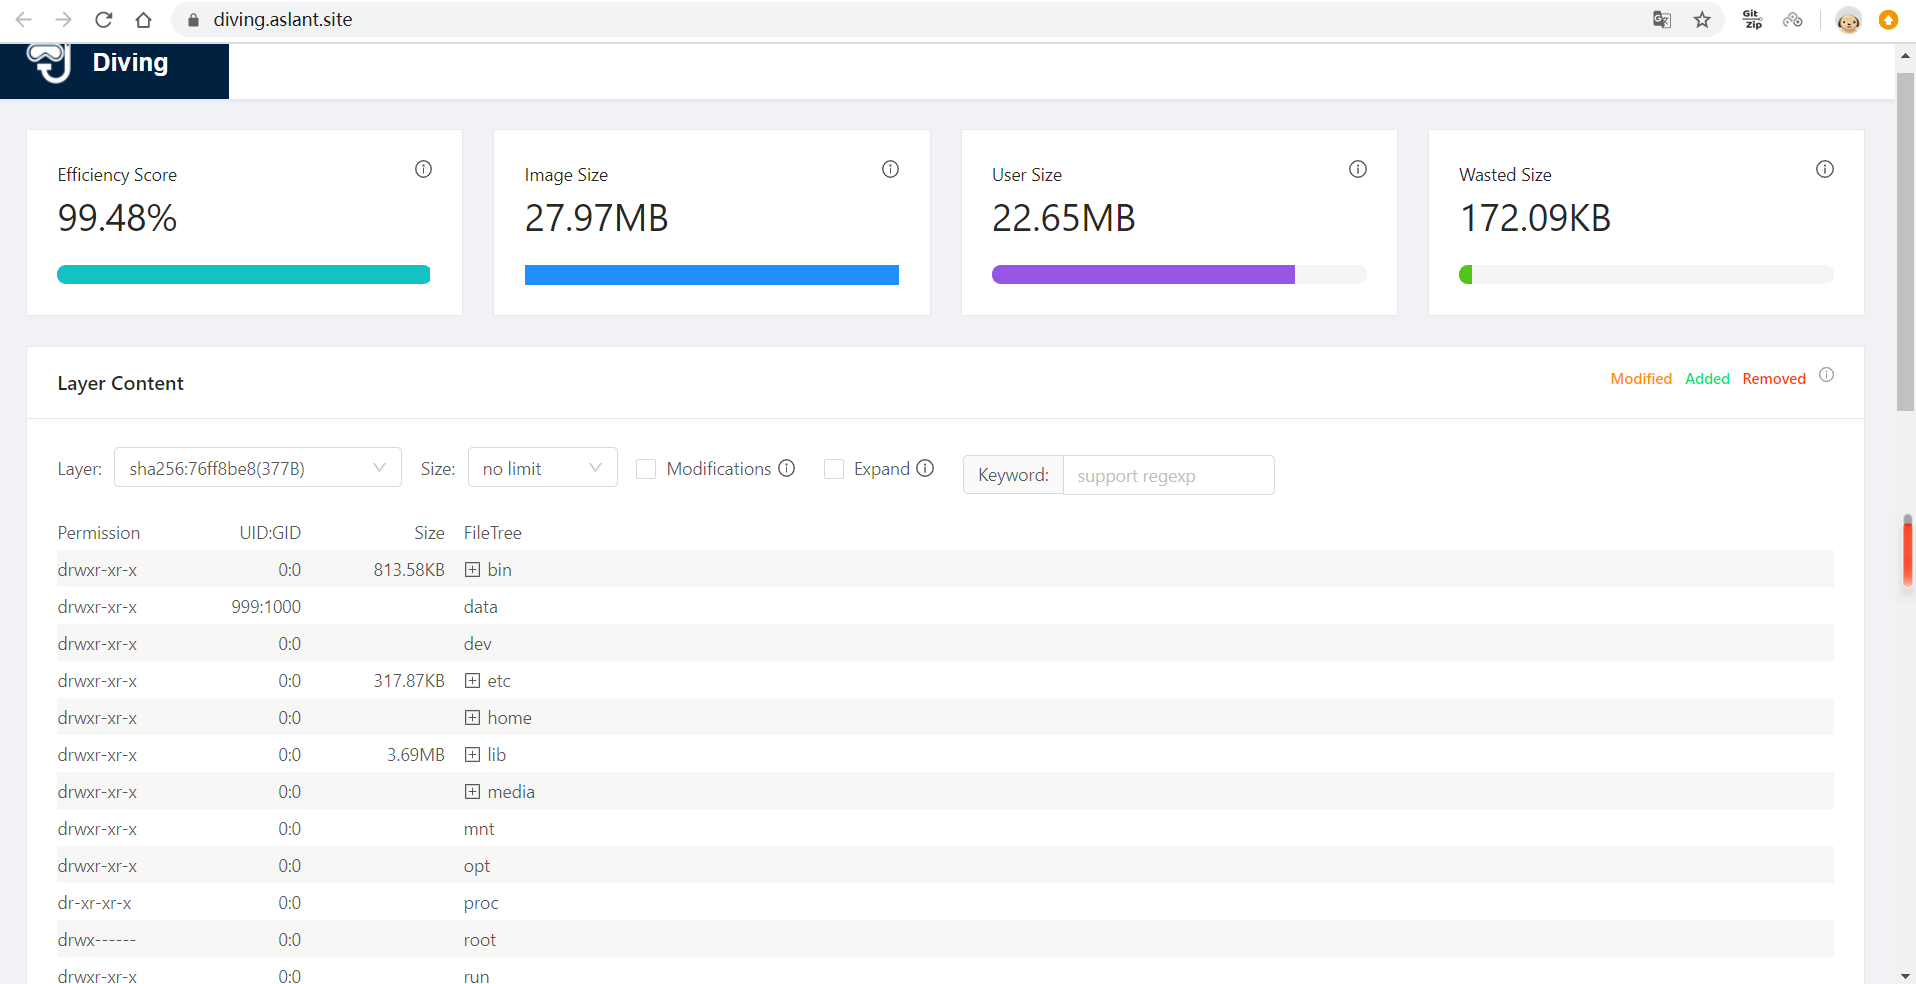
Task: Expand the etc folder
Action: pos(472,681)
